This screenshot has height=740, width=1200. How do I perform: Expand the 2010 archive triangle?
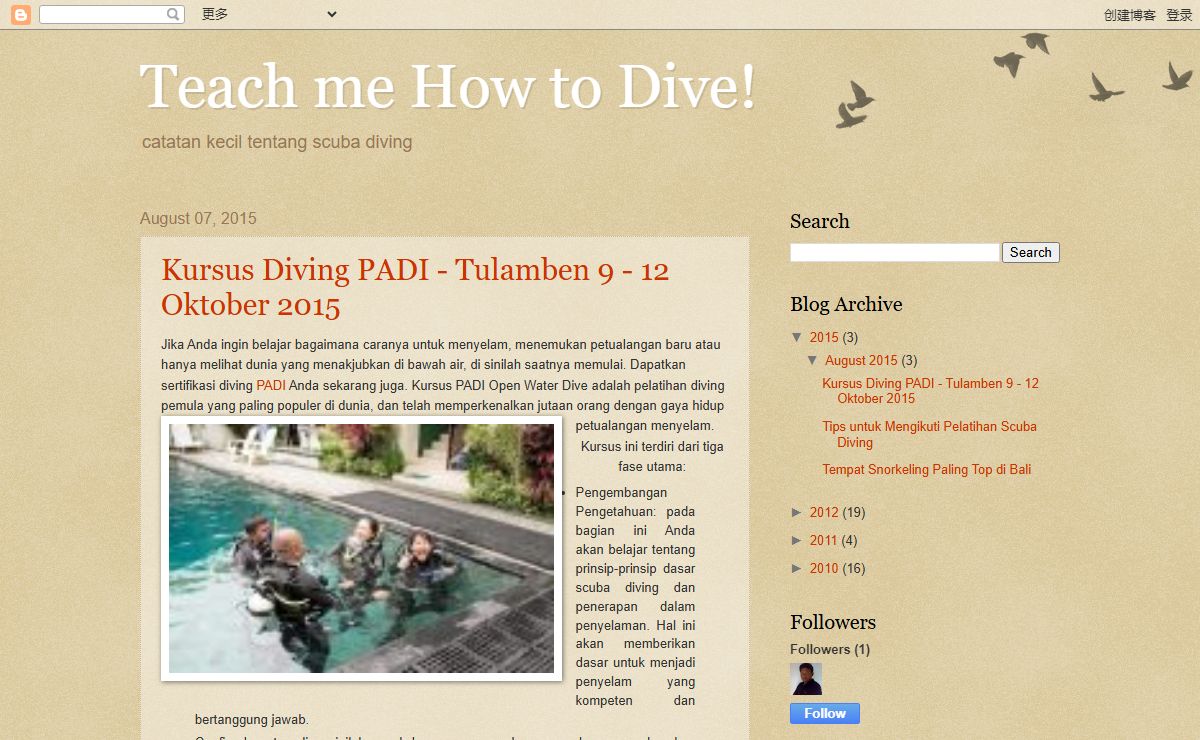797,568
